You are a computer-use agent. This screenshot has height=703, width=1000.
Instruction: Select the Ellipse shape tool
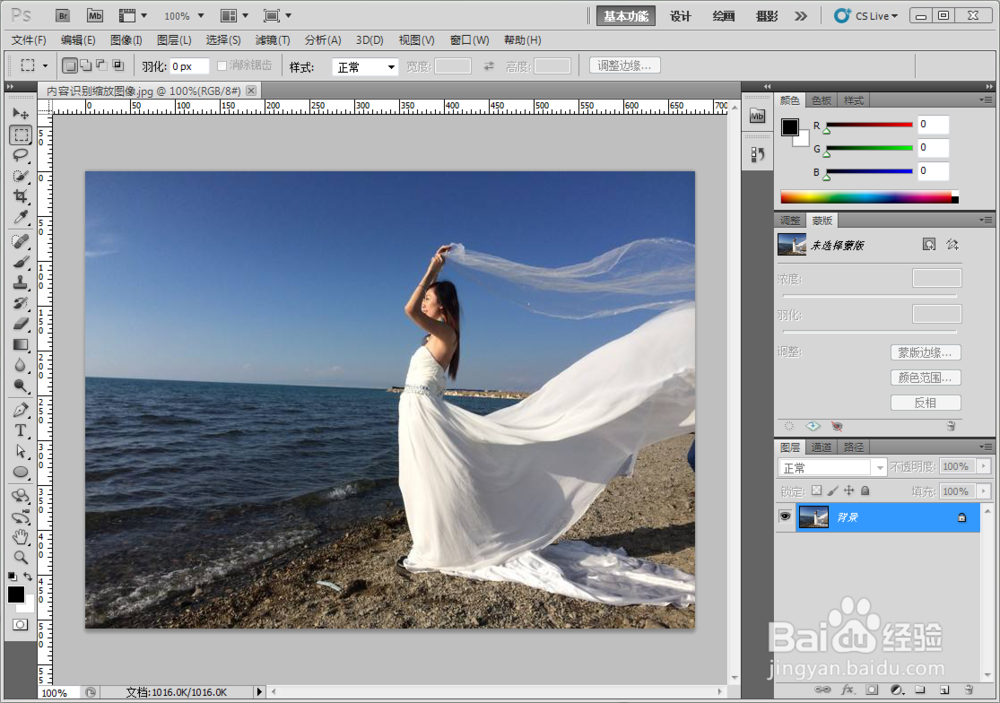(20, 472)
